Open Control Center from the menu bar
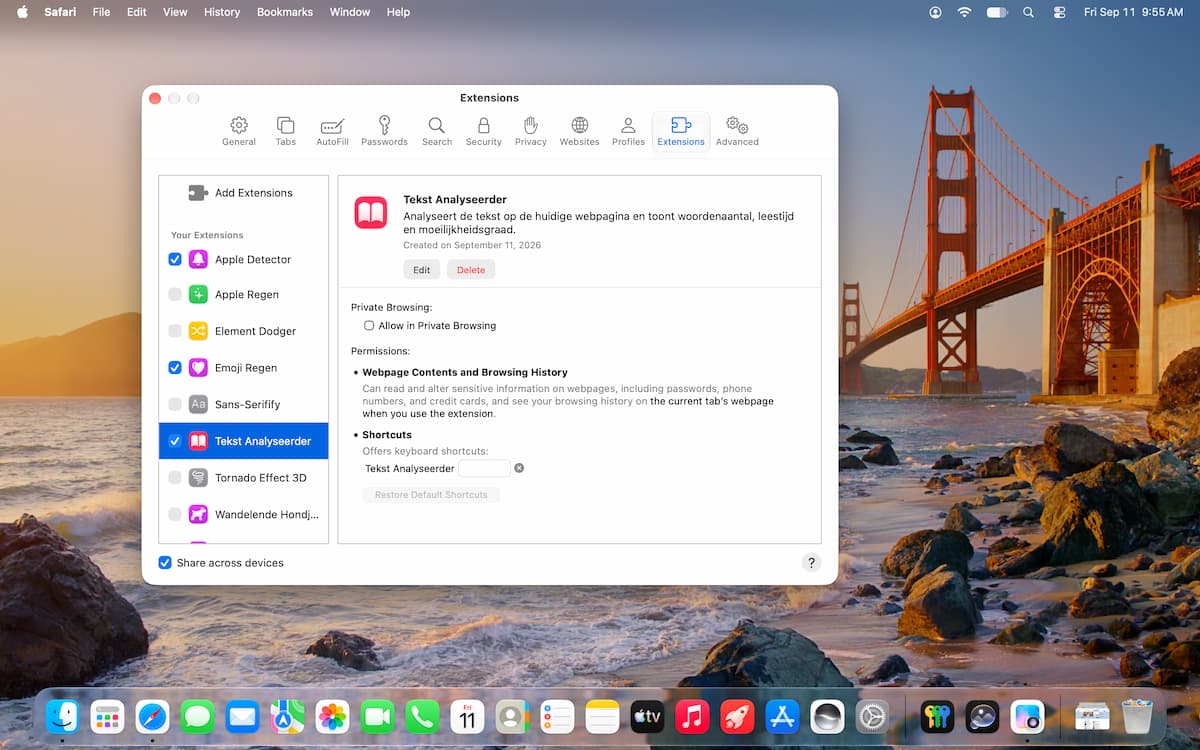Viewport: 1200px width, 750px height. (x=1060, y=12)
